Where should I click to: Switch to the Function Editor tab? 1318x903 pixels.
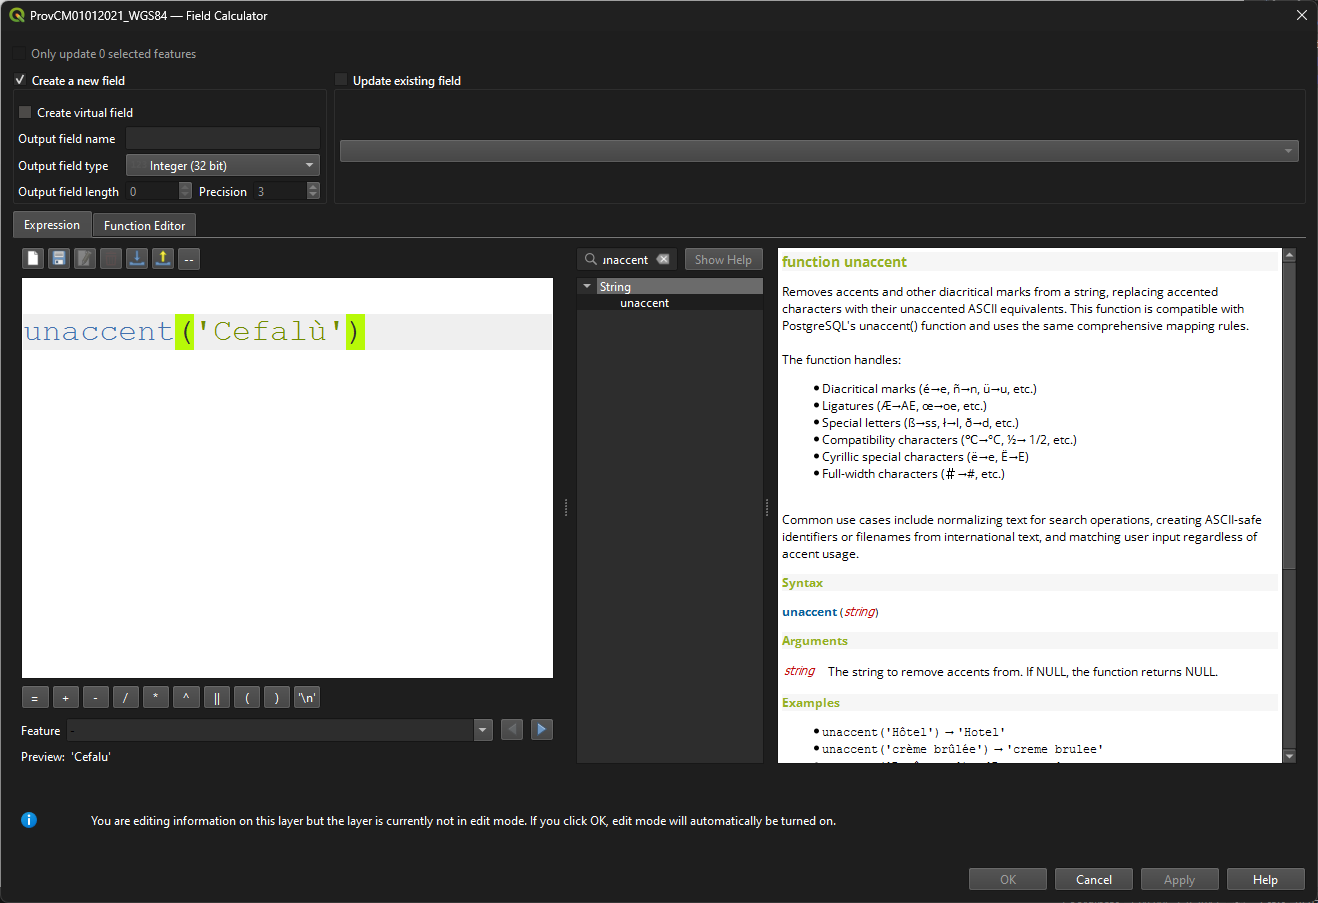tap(144, 226)
